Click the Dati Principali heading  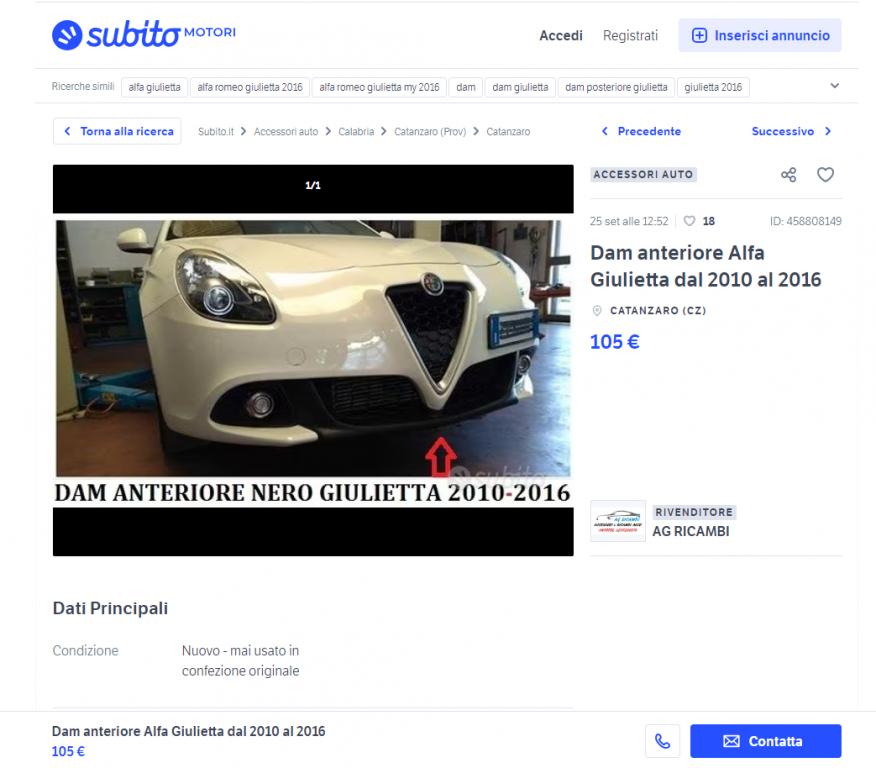pos(110,608)
